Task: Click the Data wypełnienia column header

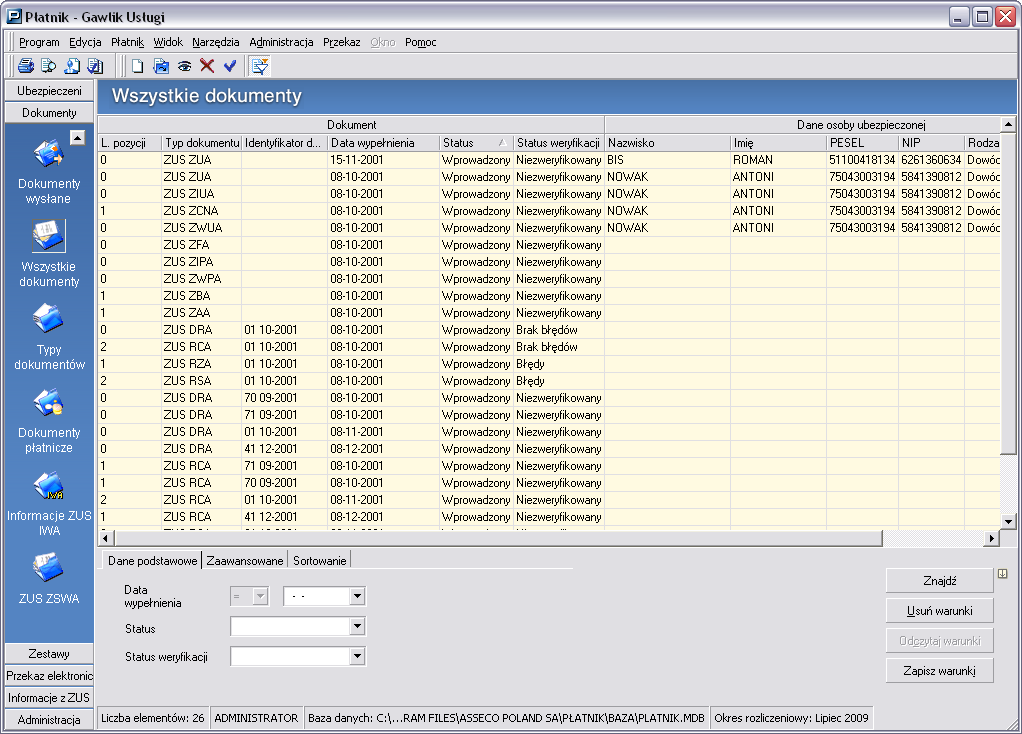Action: (x=383, y=143)
